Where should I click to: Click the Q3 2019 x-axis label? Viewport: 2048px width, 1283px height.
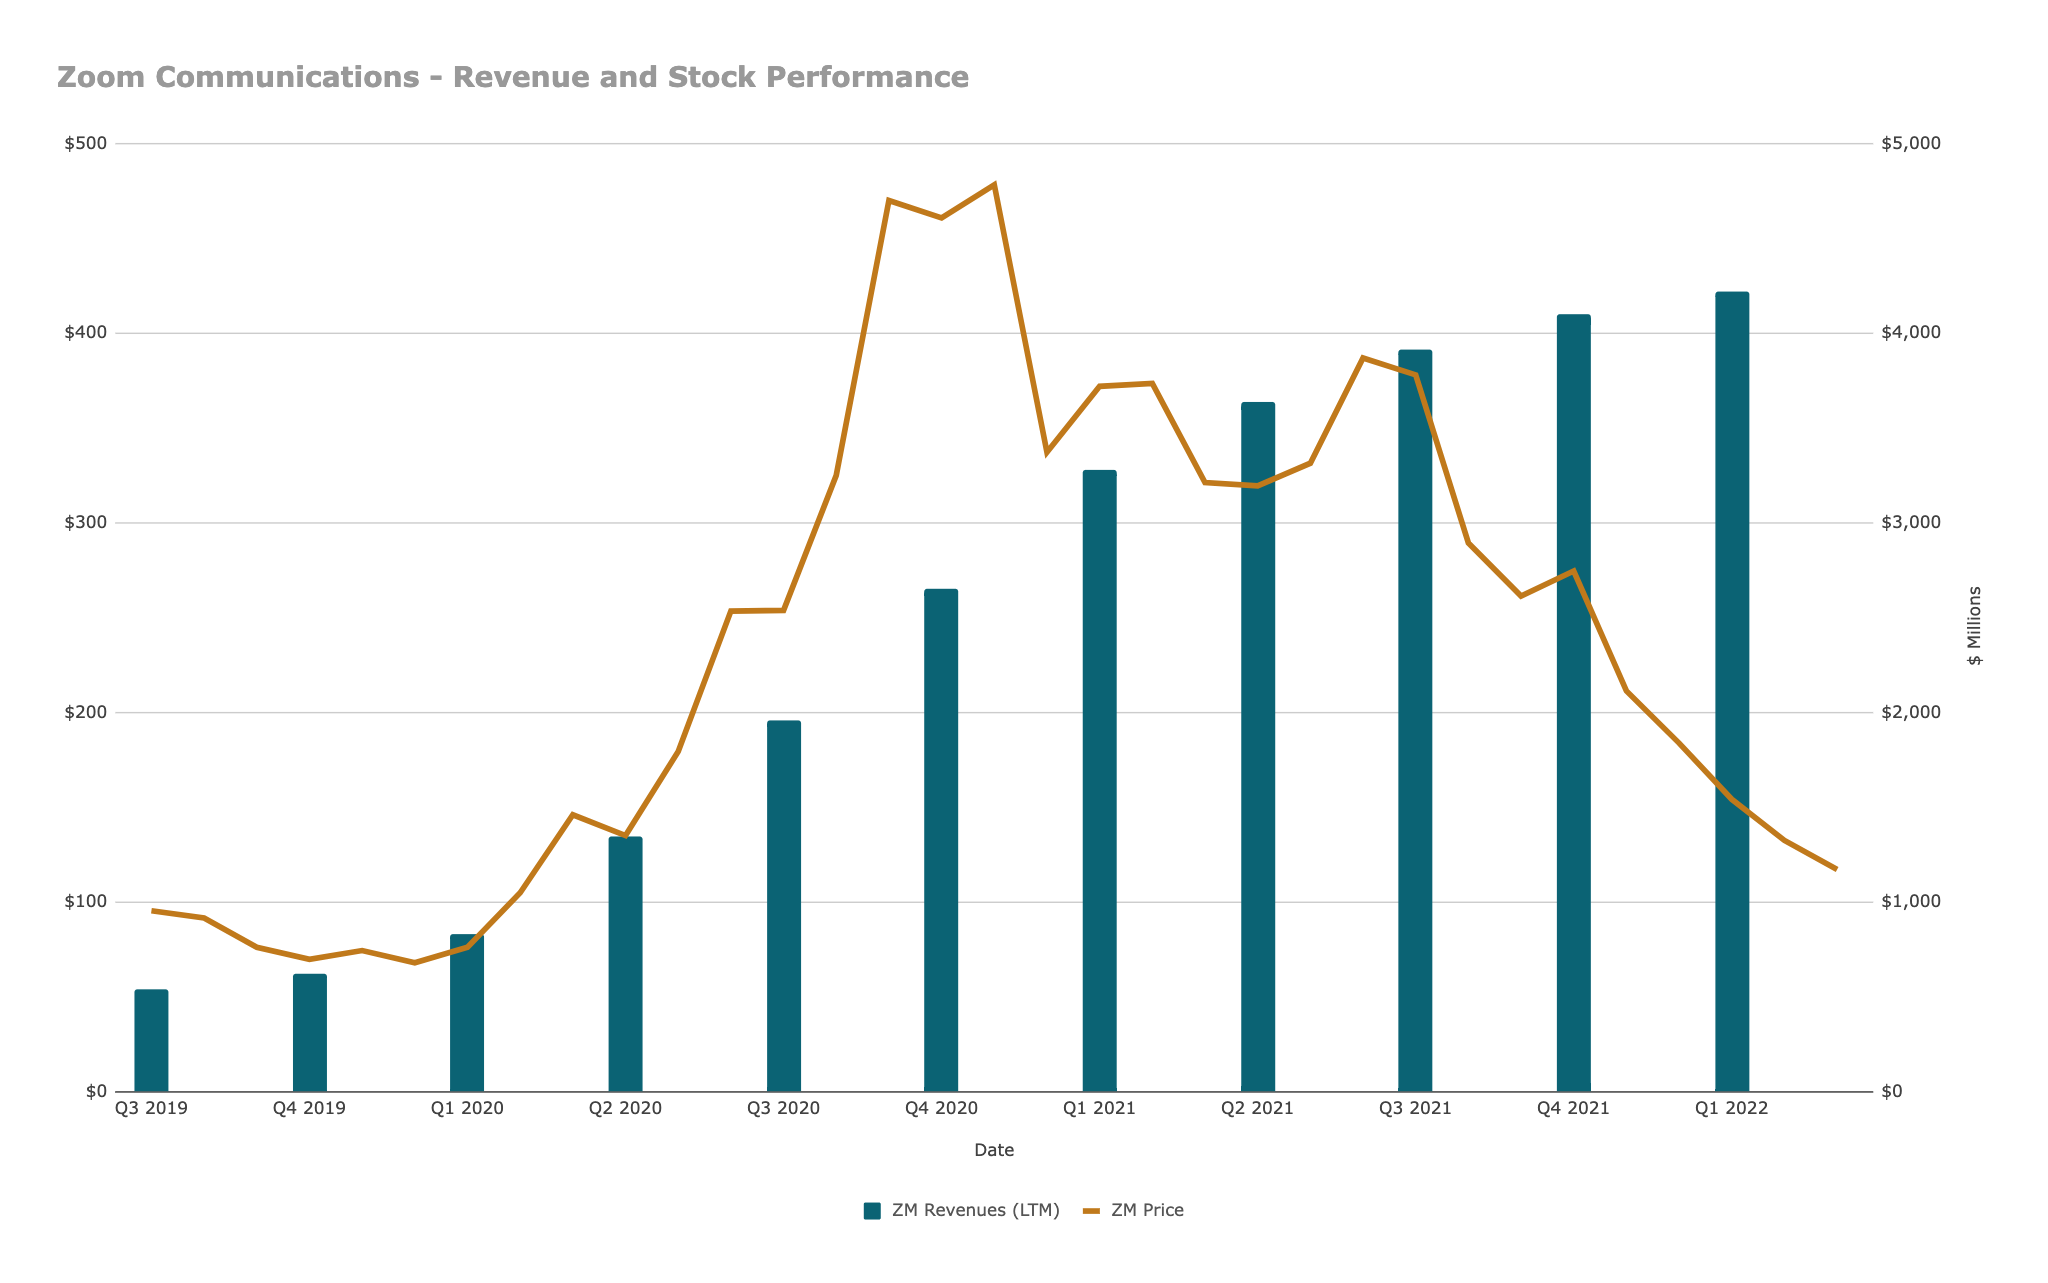(151, 1108)
